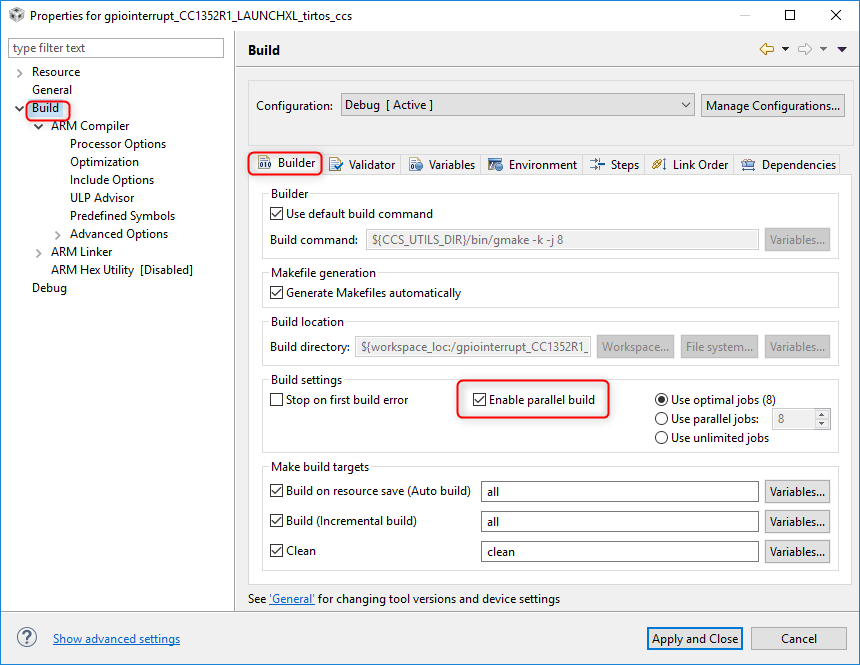
Task: Click the help question mark icon
Action: 27,638
